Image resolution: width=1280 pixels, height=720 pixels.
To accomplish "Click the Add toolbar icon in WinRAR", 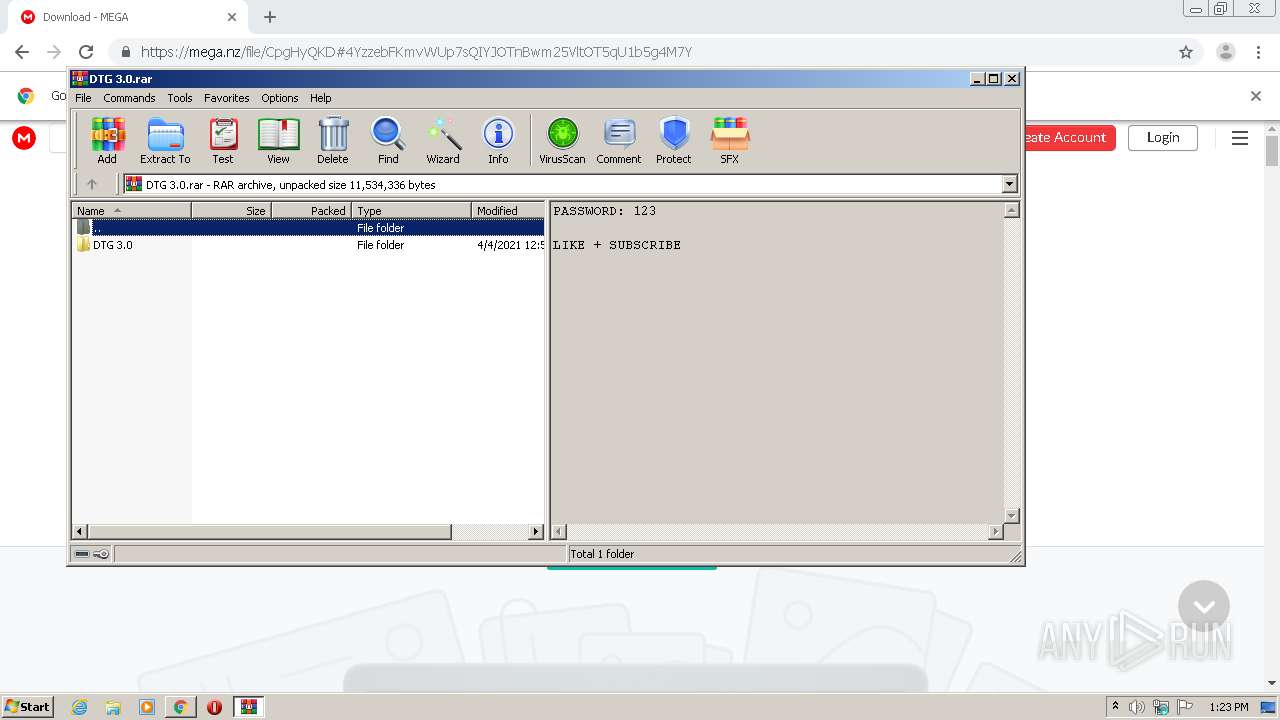I will (107, 141).
